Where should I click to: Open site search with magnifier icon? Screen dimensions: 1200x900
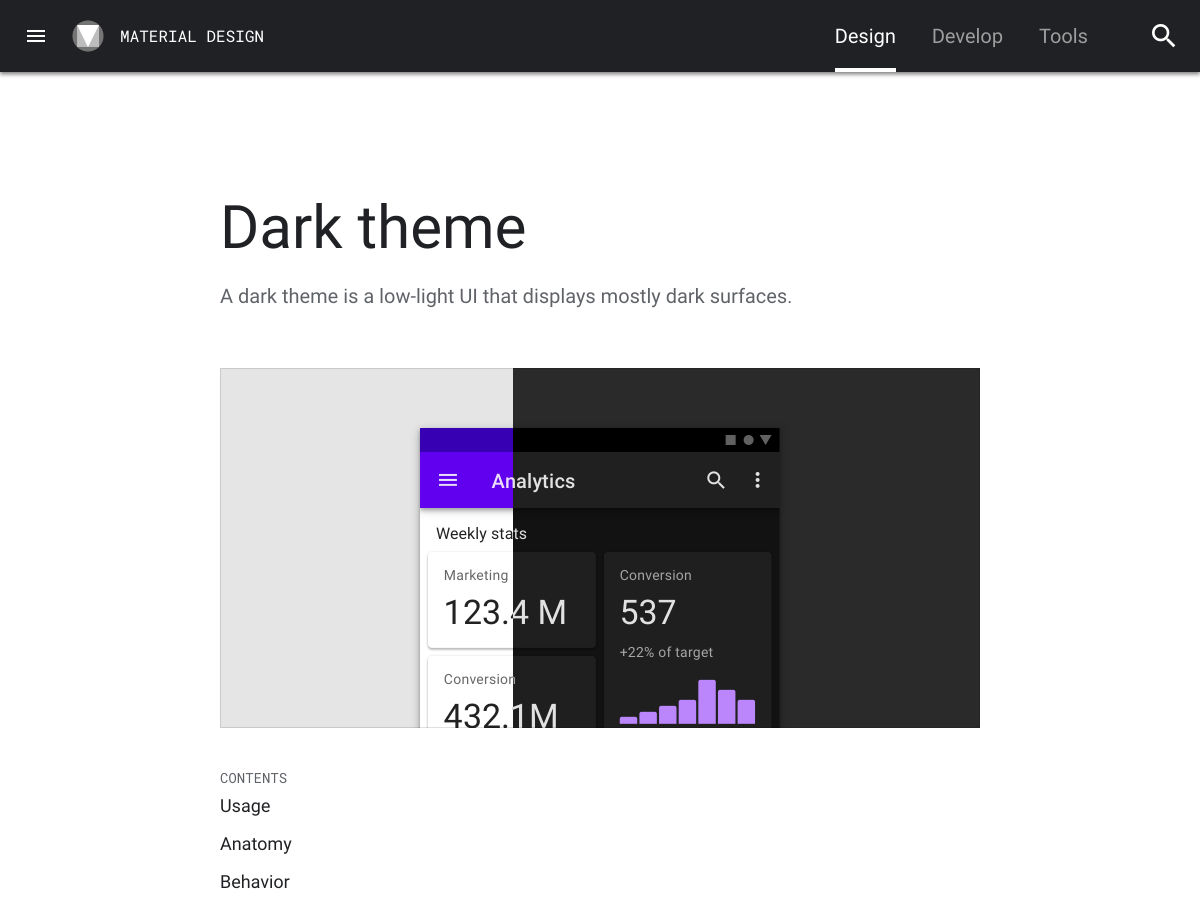[x=1163, y=36]
